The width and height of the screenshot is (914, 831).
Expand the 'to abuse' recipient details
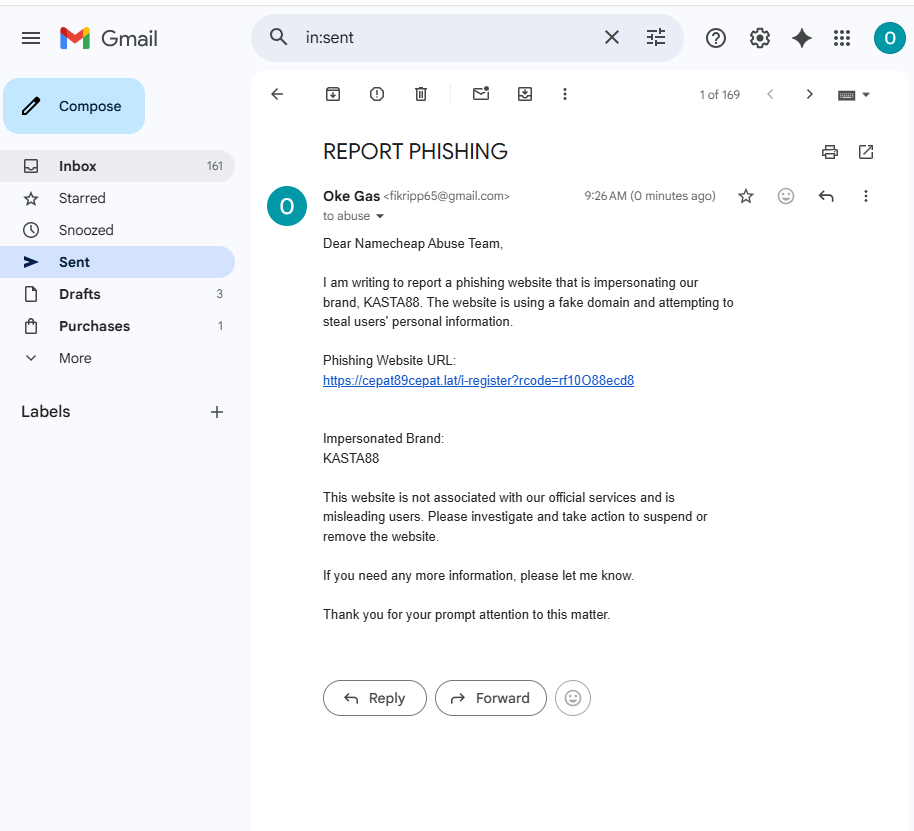click(380, 216)
